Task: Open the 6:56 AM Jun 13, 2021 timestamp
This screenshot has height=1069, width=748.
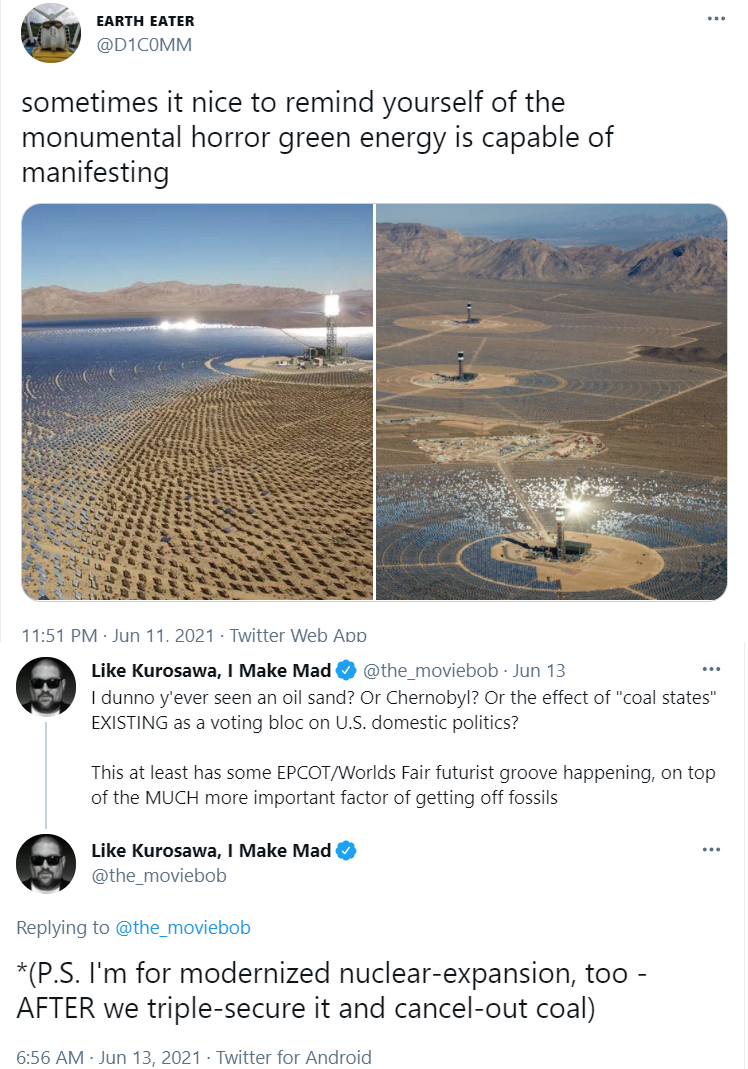Action: click(x=108, y=1057)
